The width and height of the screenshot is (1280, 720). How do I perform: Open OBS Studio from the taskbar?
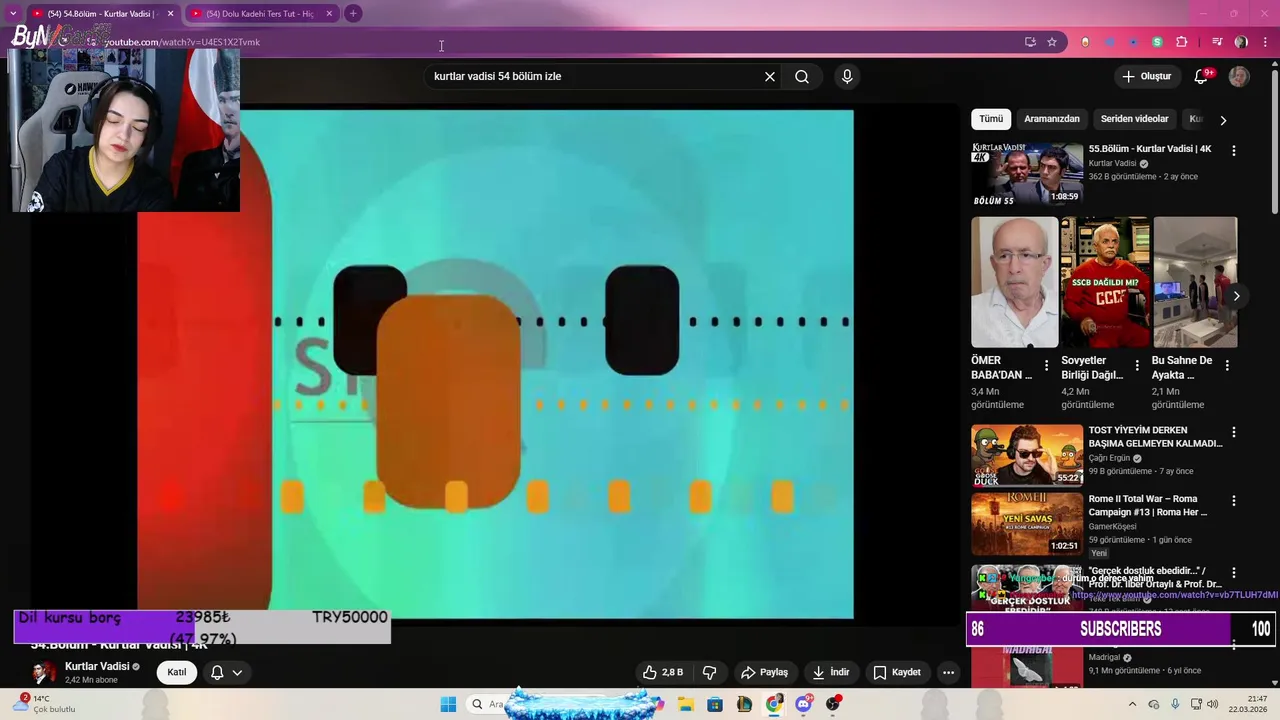[834, 704]
